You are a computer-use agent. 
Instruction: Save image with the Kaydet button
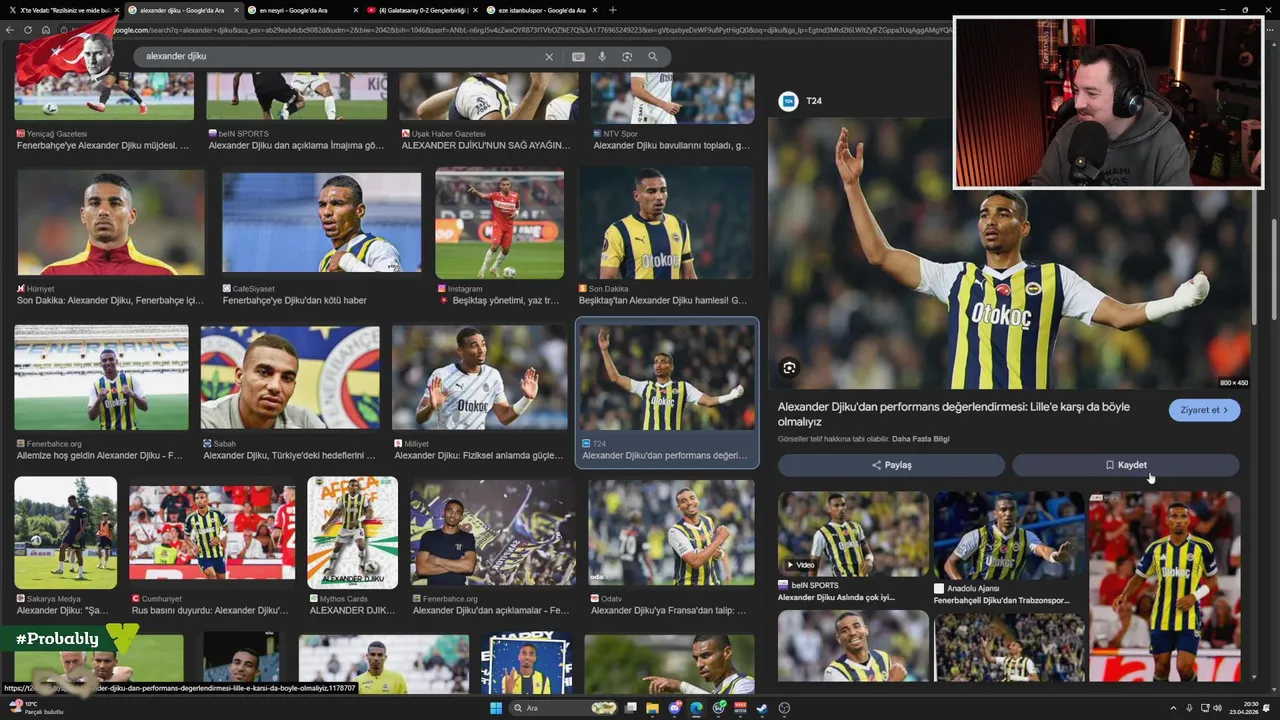tap(1126, 465)
